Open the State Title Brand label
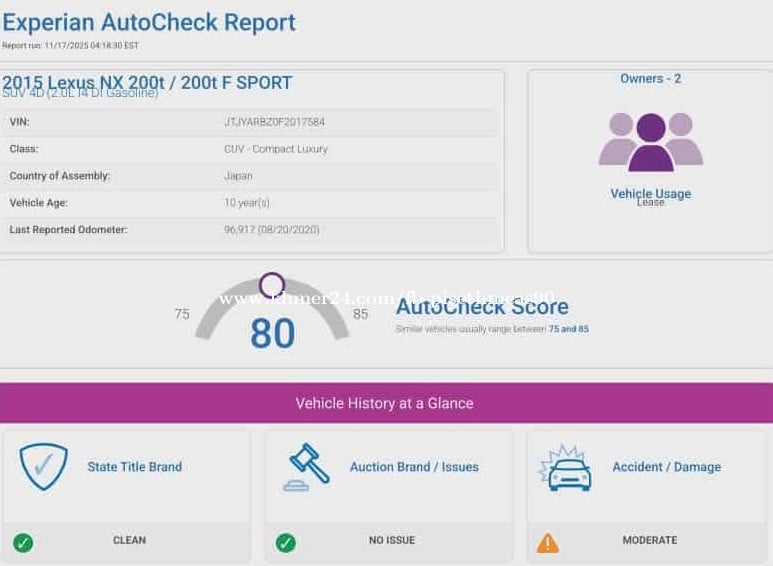 [x=134, y=467]
